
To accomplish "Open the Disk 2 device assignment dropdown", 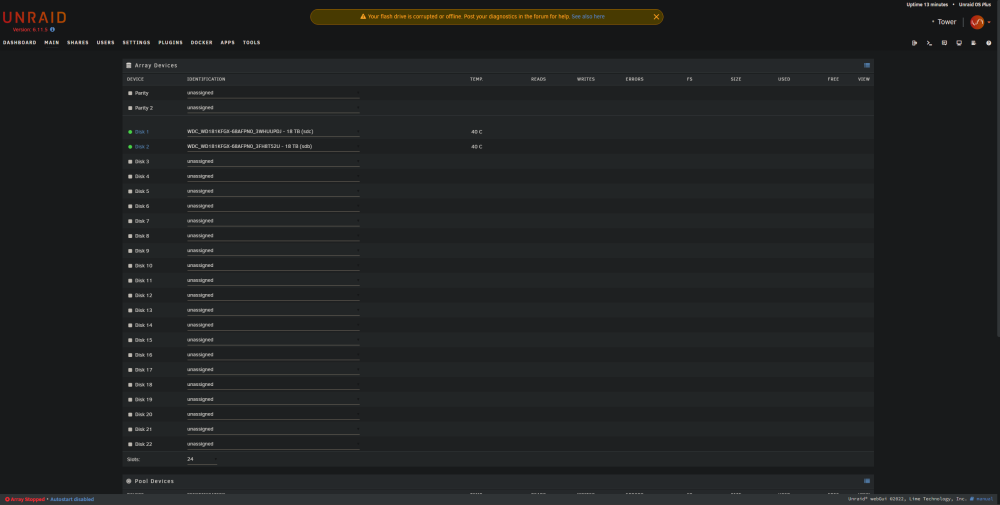I will point(273,147).
